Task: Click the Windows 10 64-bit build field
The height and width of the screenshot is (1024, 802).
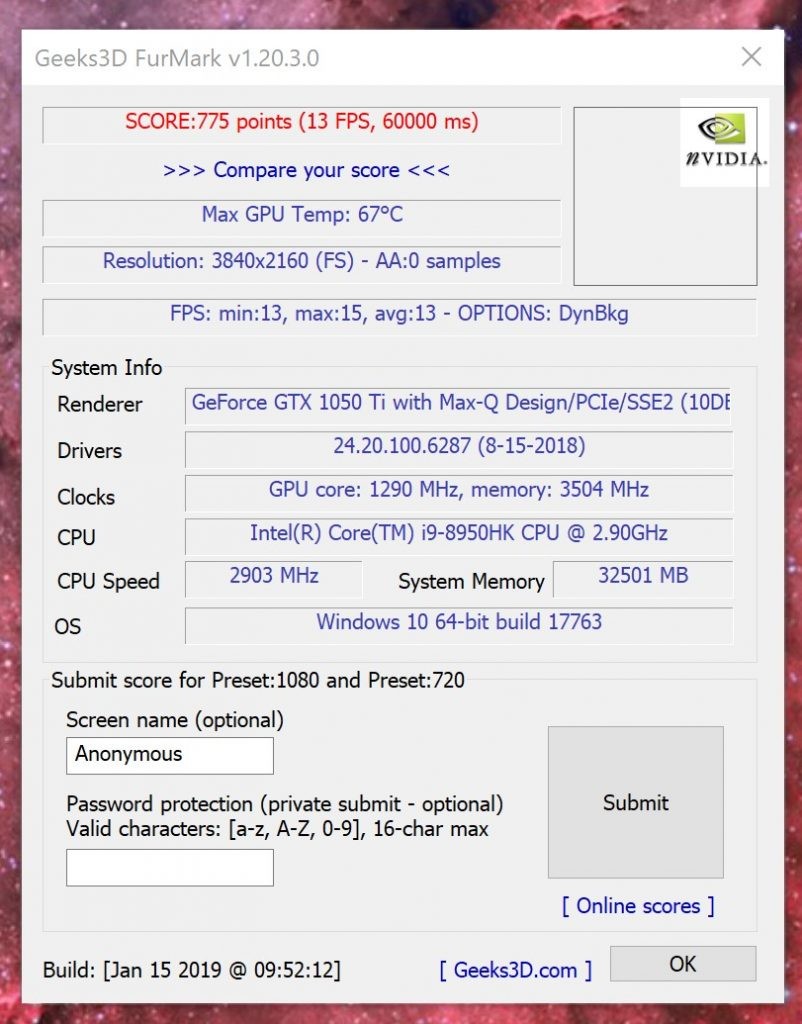Action: [458, 625]
